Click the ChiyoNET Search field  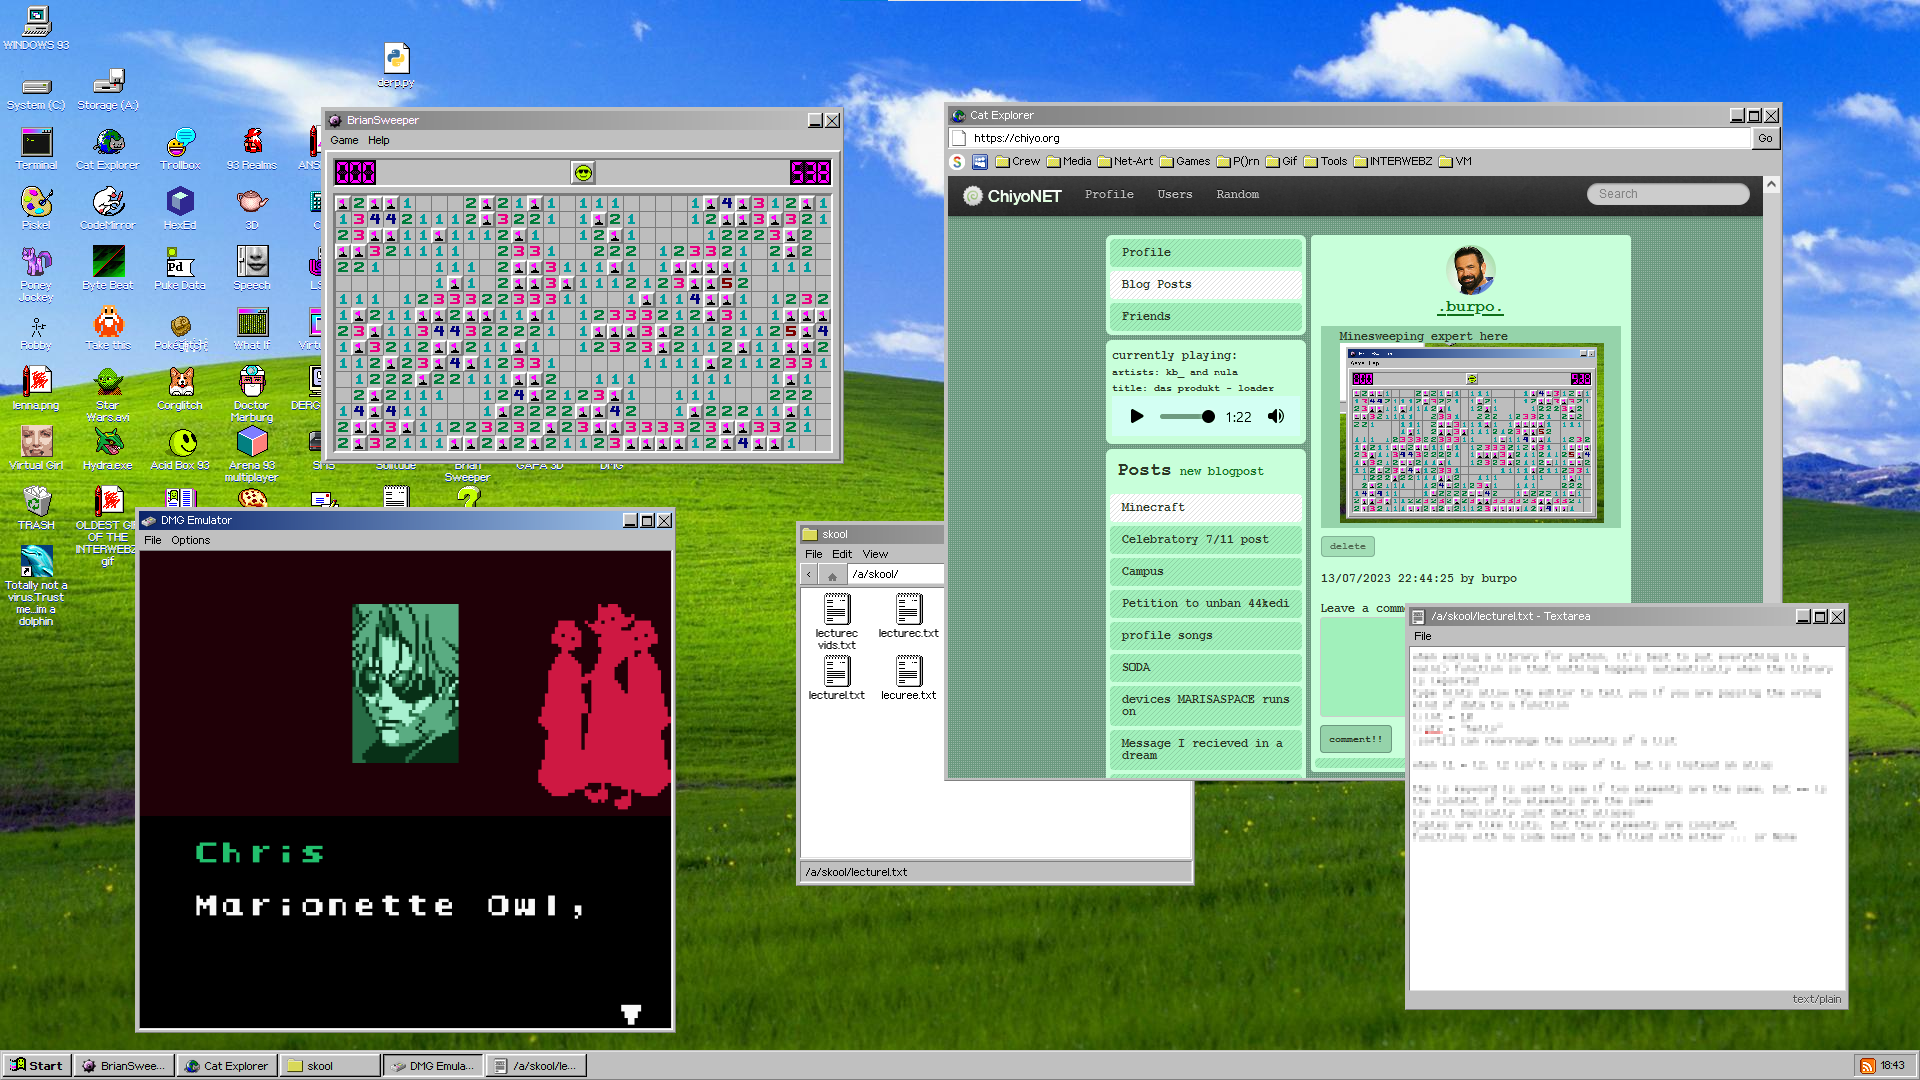1668,194
